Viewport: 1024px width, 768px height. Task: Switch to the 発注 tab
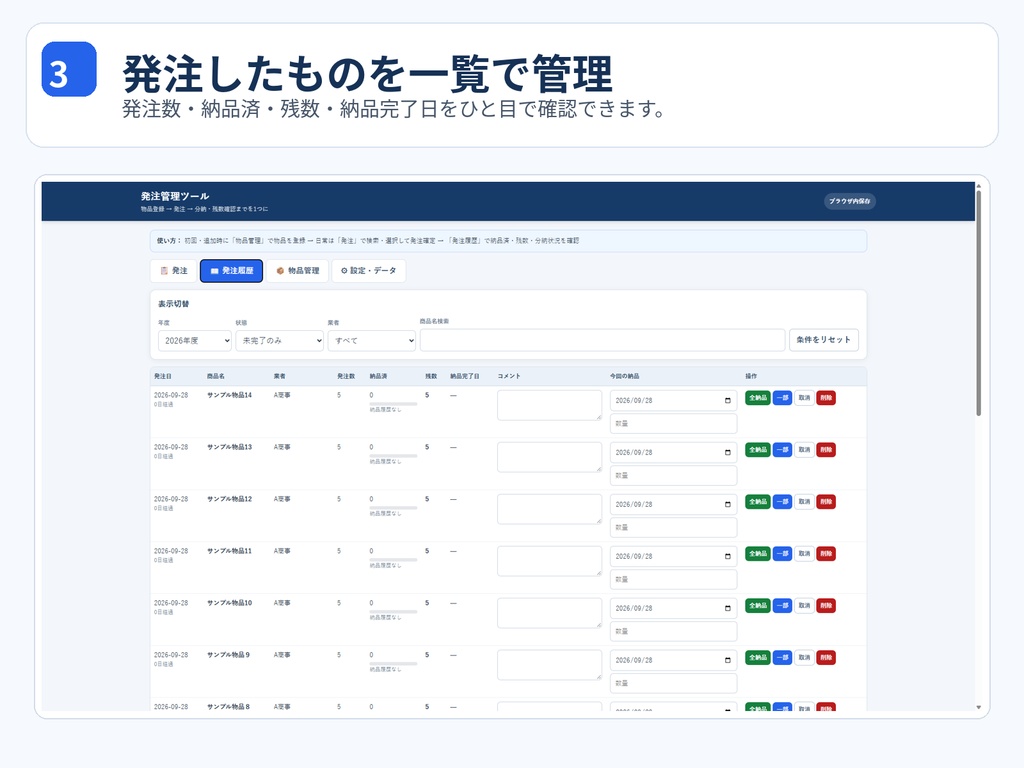pos(174,270)
